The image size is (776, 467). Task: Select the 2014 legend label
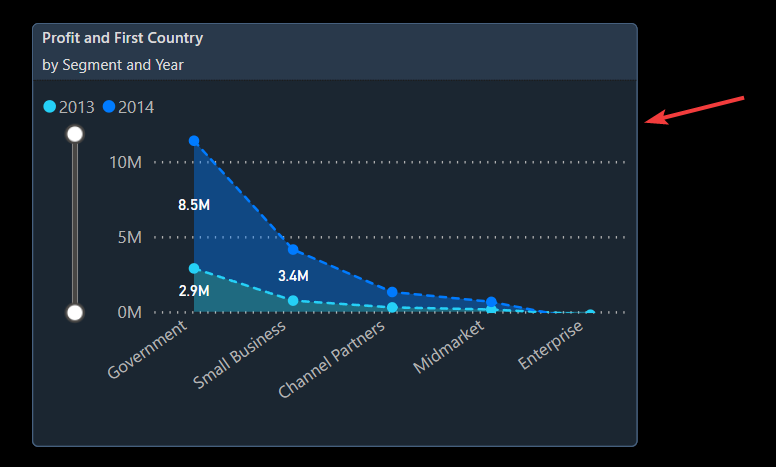(136, 107)
